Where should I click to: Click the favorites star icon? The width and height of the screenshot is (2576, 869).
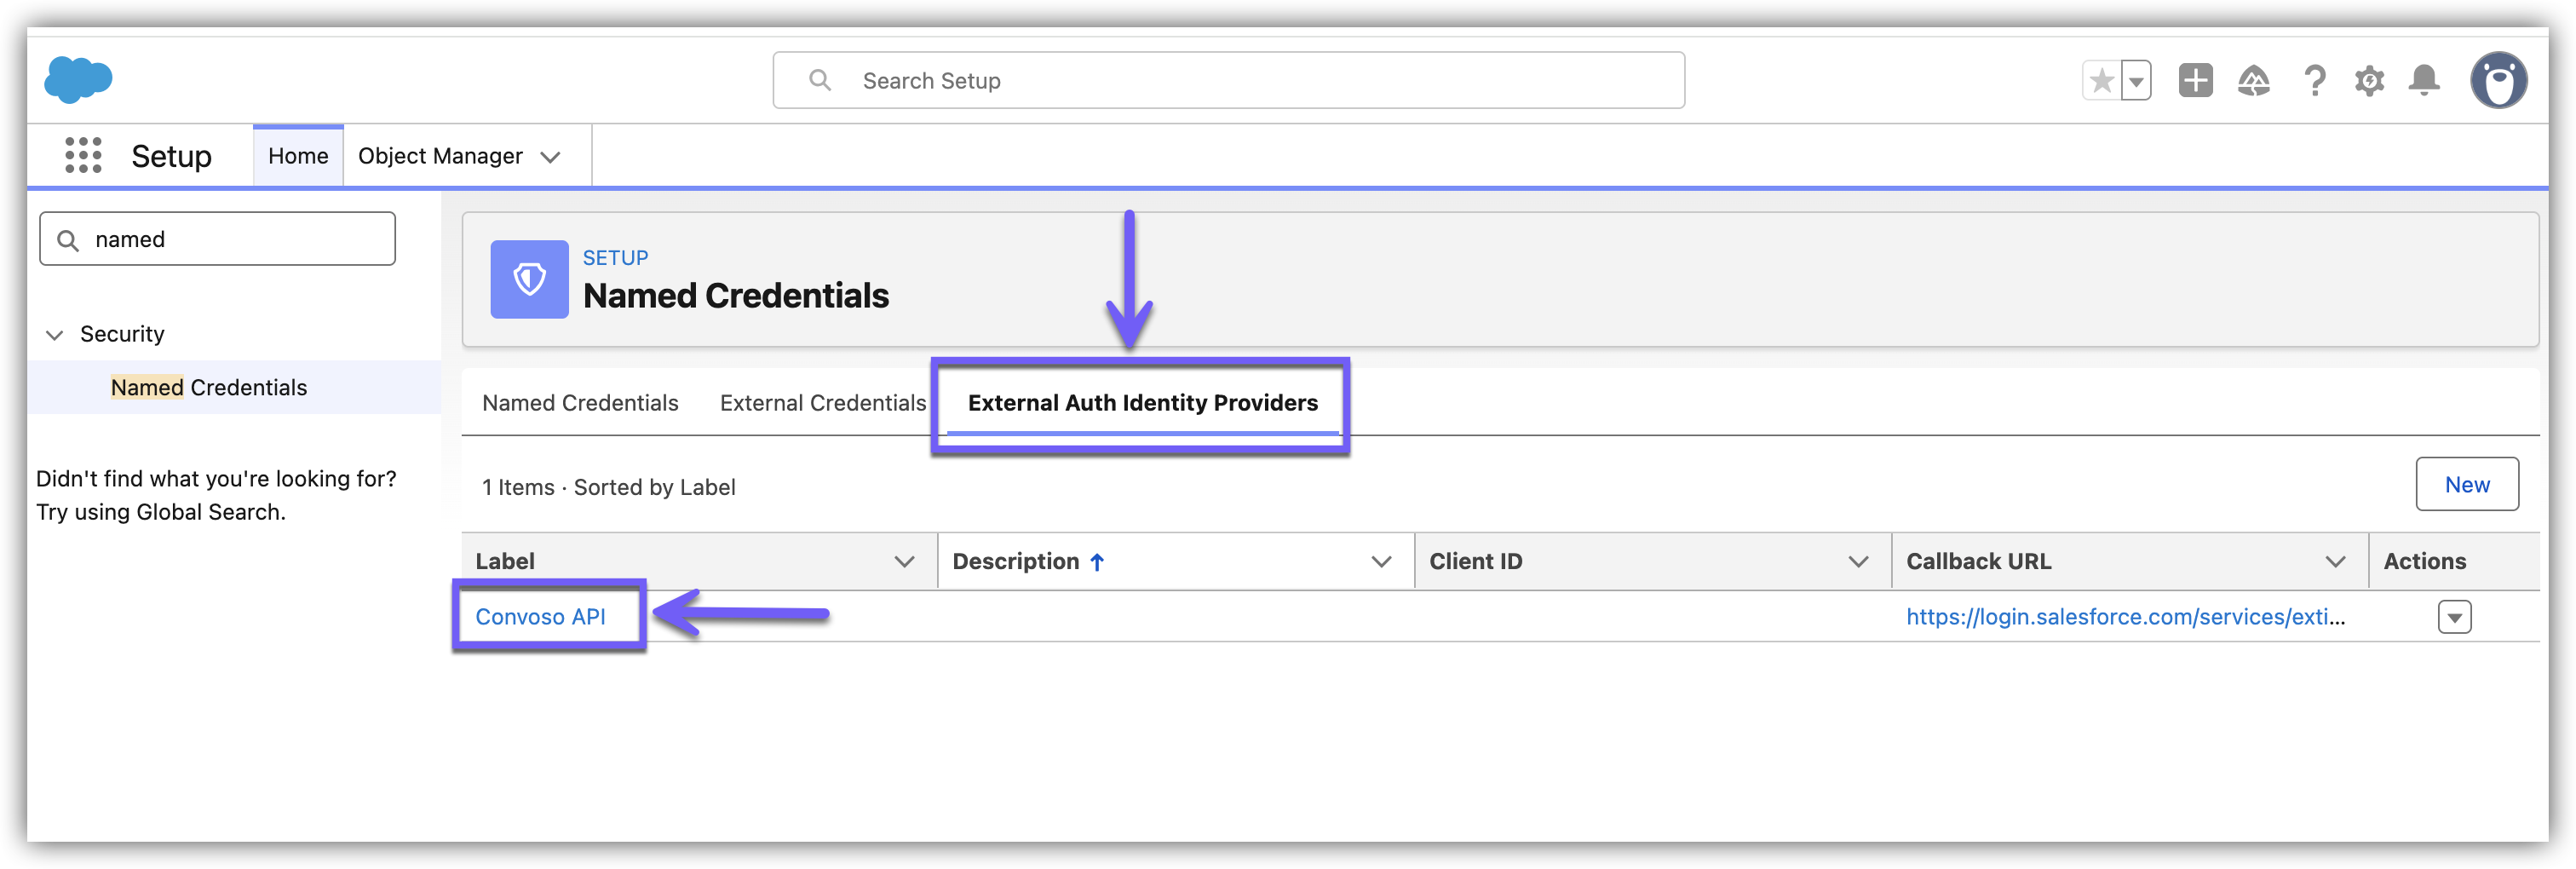pos(2101,81)
